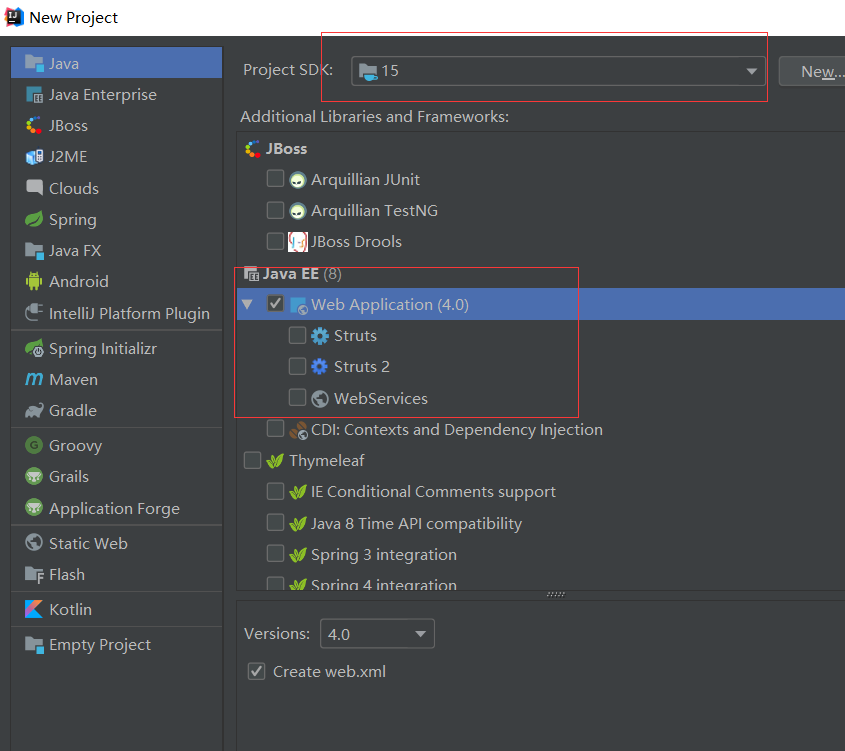This screenshot has width=845, height=751.
Task: Click the Static Web globe icon
Action: tap(34, 543)
